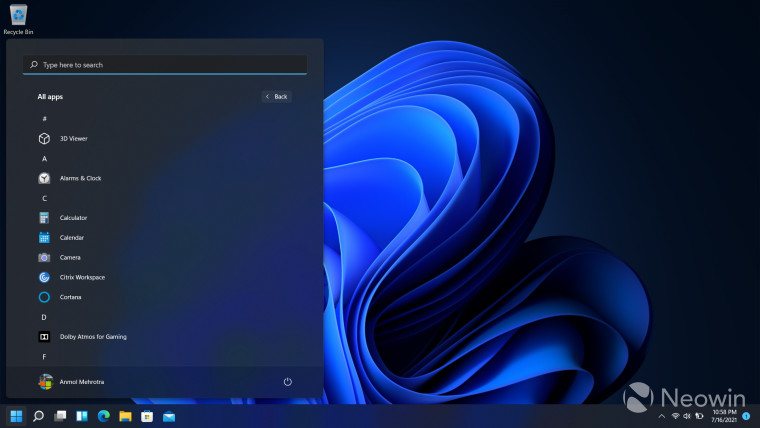Click the Back button in All apps

(277, 96)
